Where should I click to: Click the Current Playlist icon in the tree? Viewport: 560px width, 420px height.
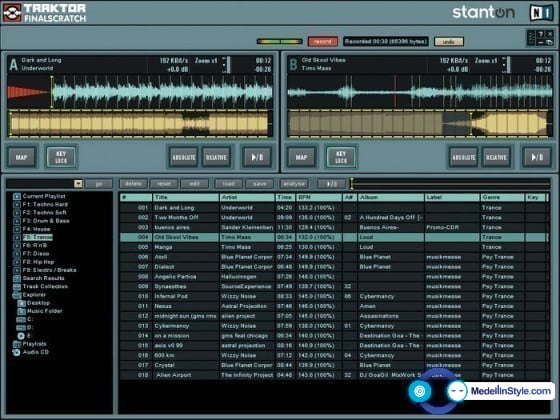point(17,196)
